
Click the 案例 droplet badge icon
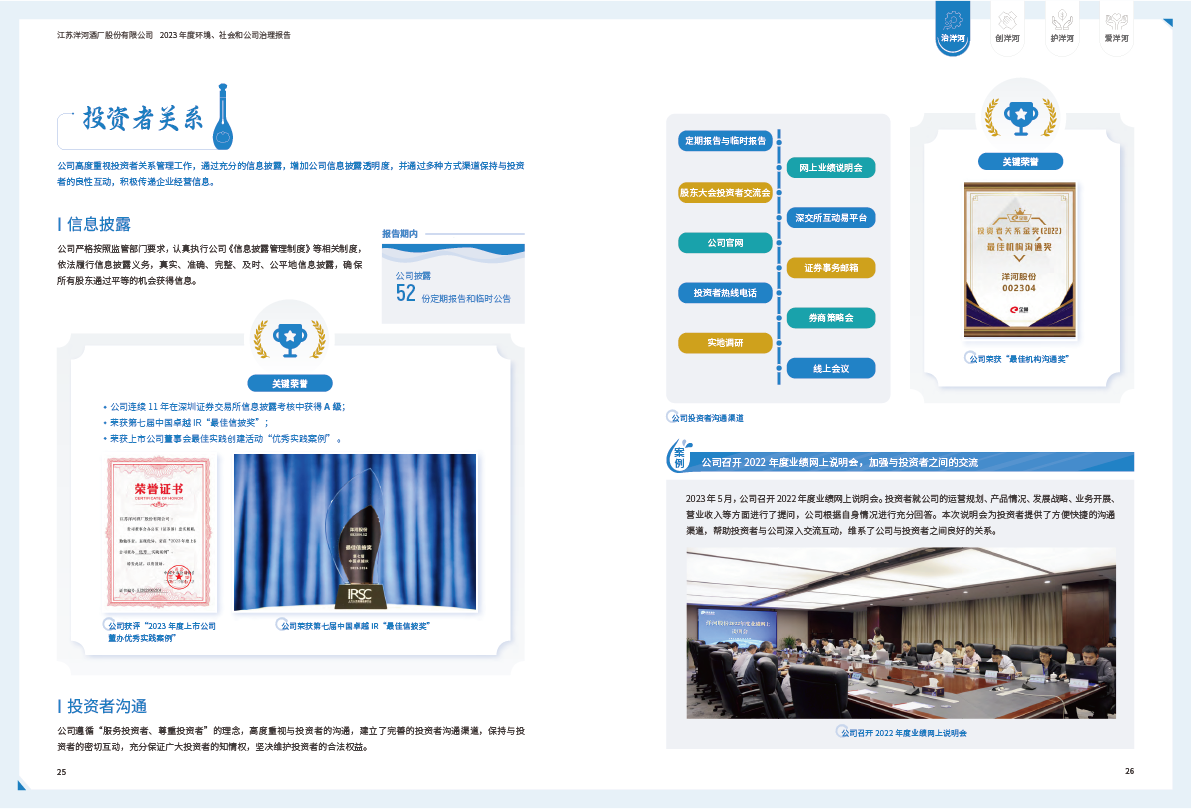coord(677,458)
